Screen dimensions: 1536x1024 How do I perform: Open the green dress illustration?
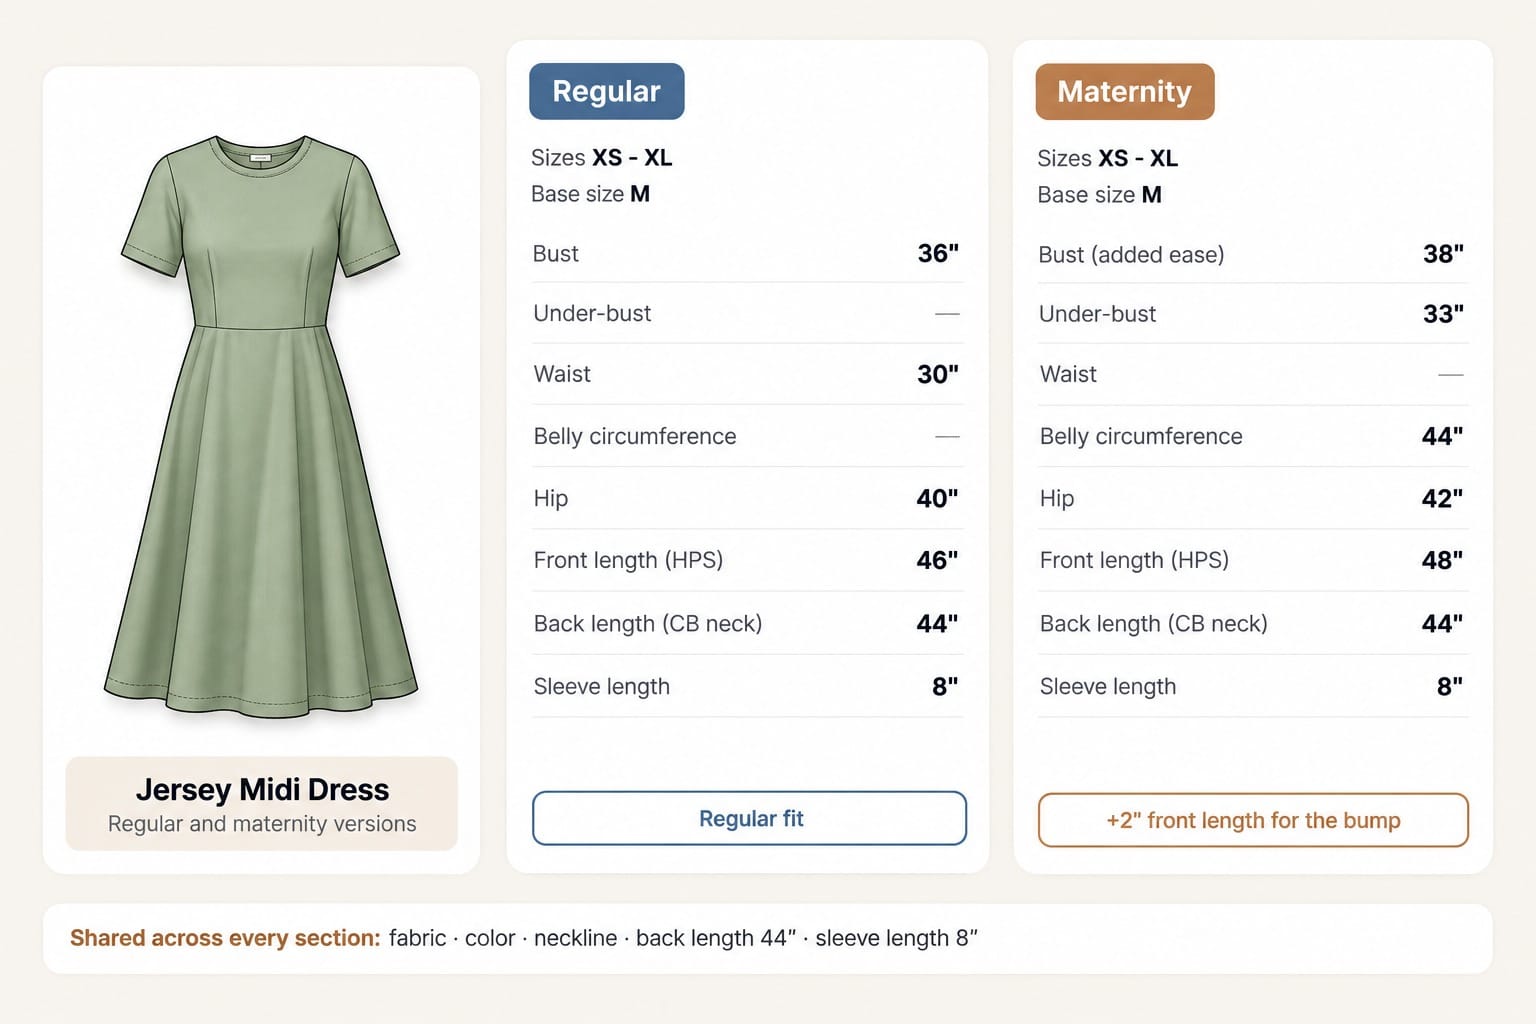point(261,426)
